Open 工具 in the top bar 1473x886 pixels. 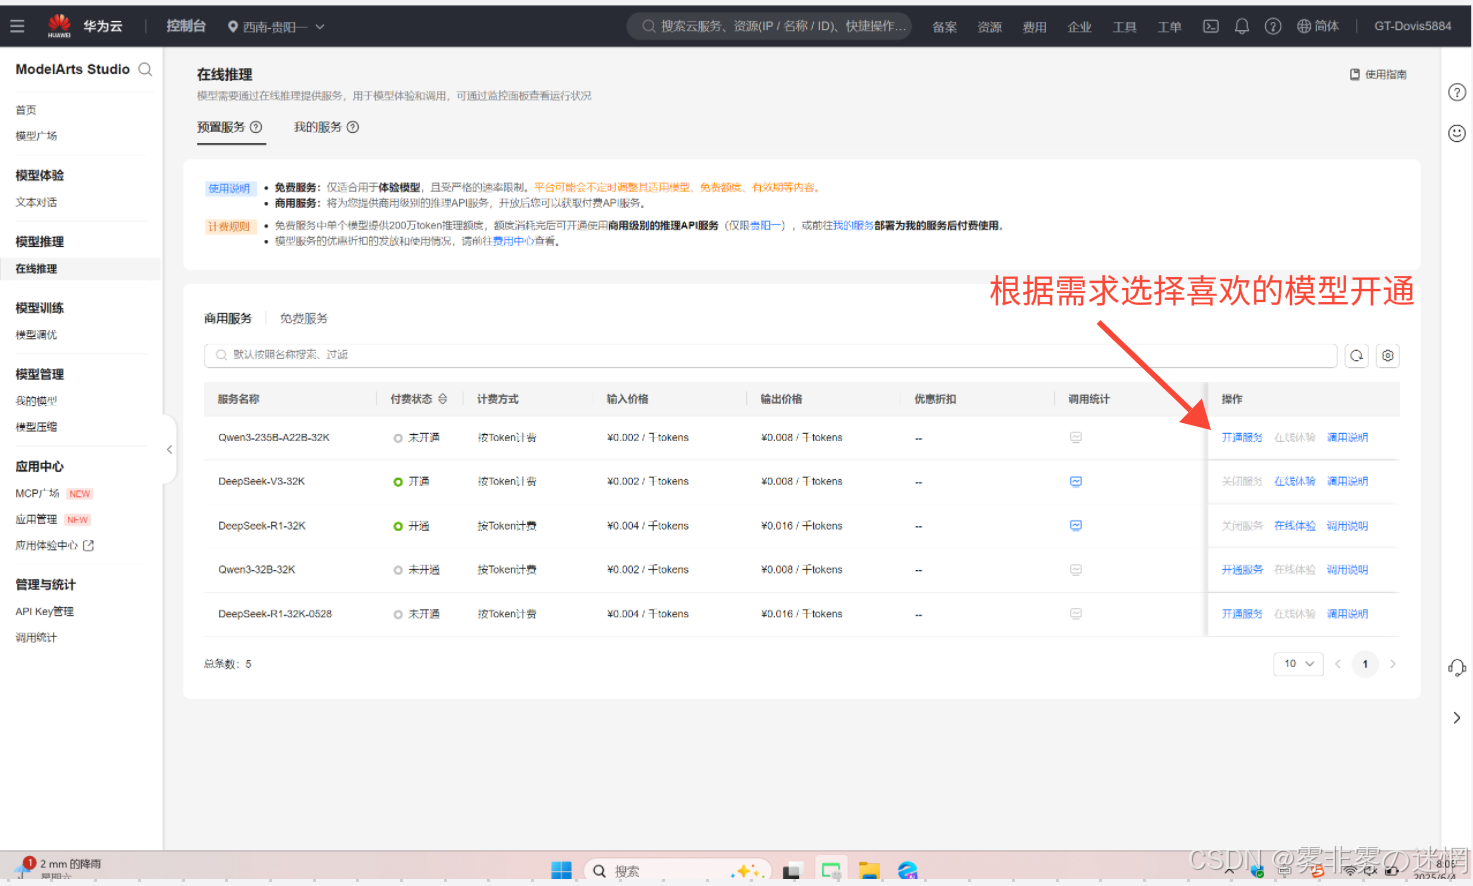pos(1124,27)
